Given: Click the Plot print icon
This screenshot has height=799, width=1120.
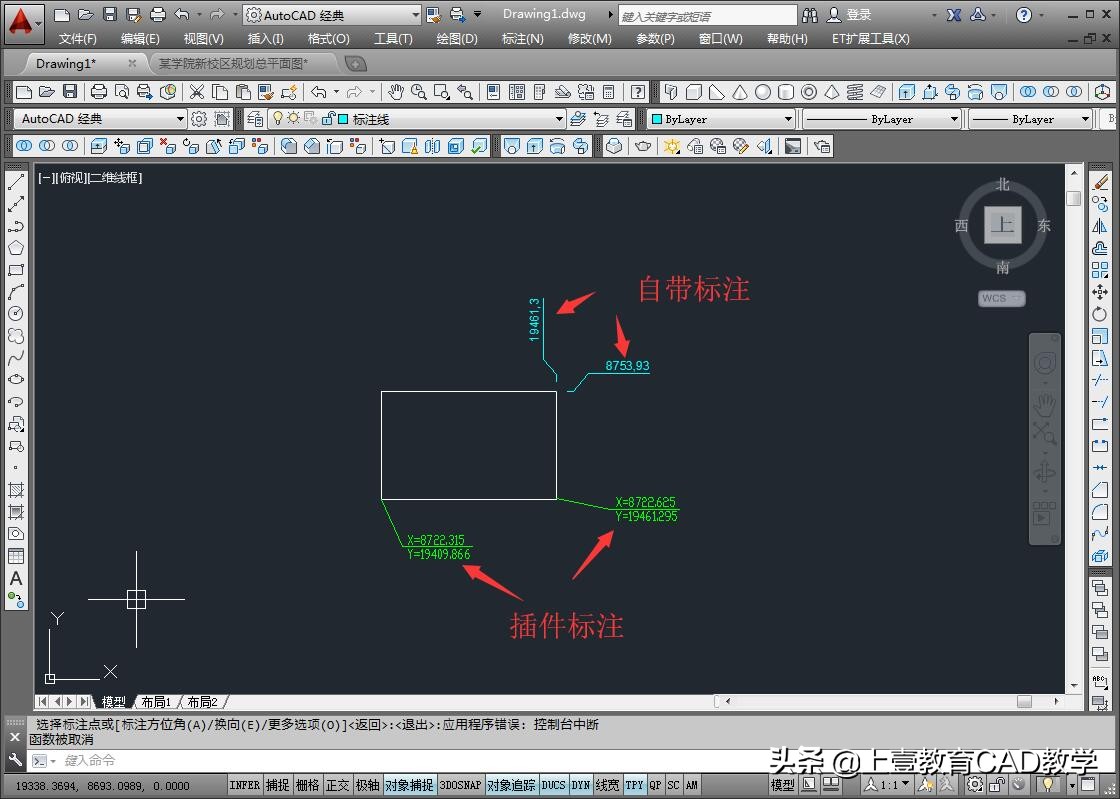Looking at the screenshot, I should pos(99,91).
